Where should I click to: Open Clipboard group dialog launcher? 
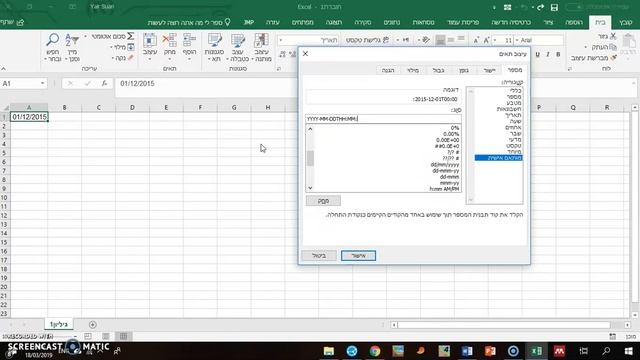click(570, 69)
